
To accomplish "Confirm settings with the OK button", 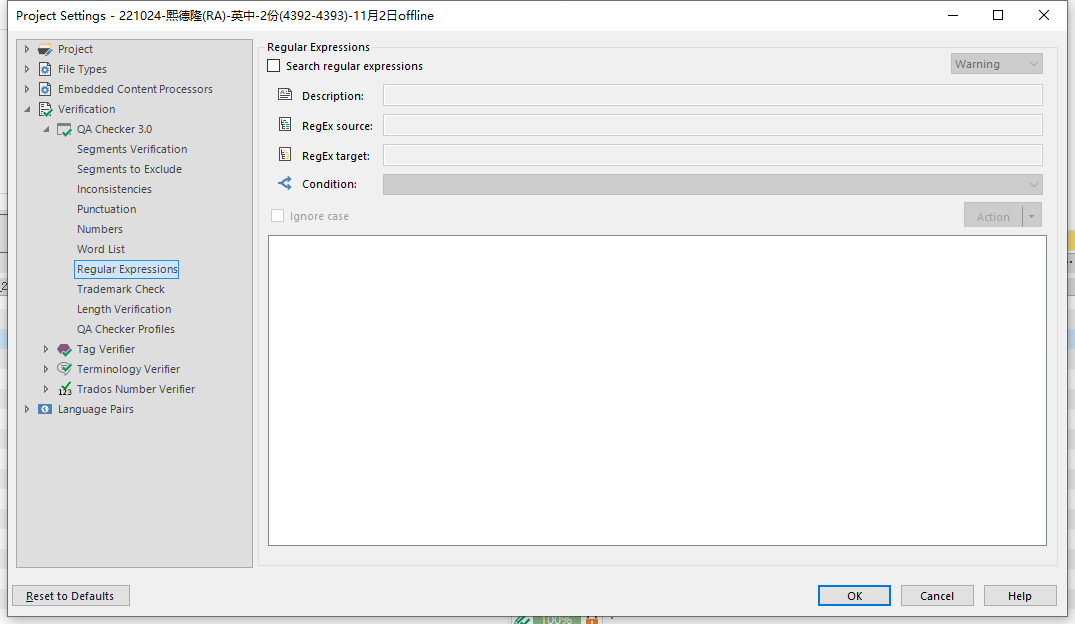I will tap(853, 596).
